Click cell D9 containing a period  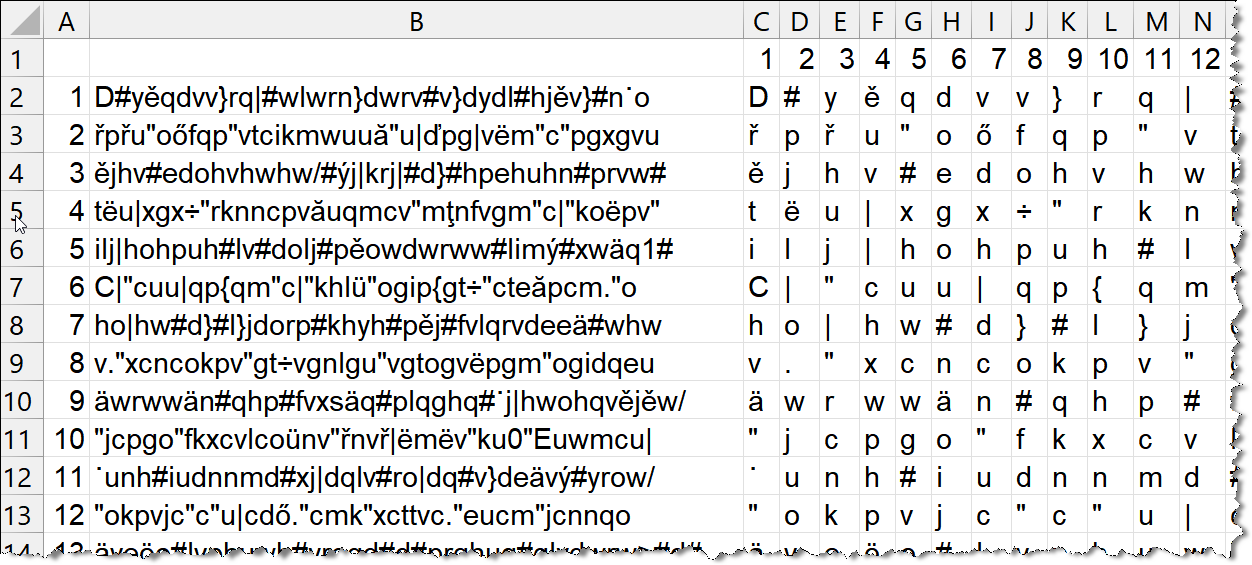click(799, 364)
